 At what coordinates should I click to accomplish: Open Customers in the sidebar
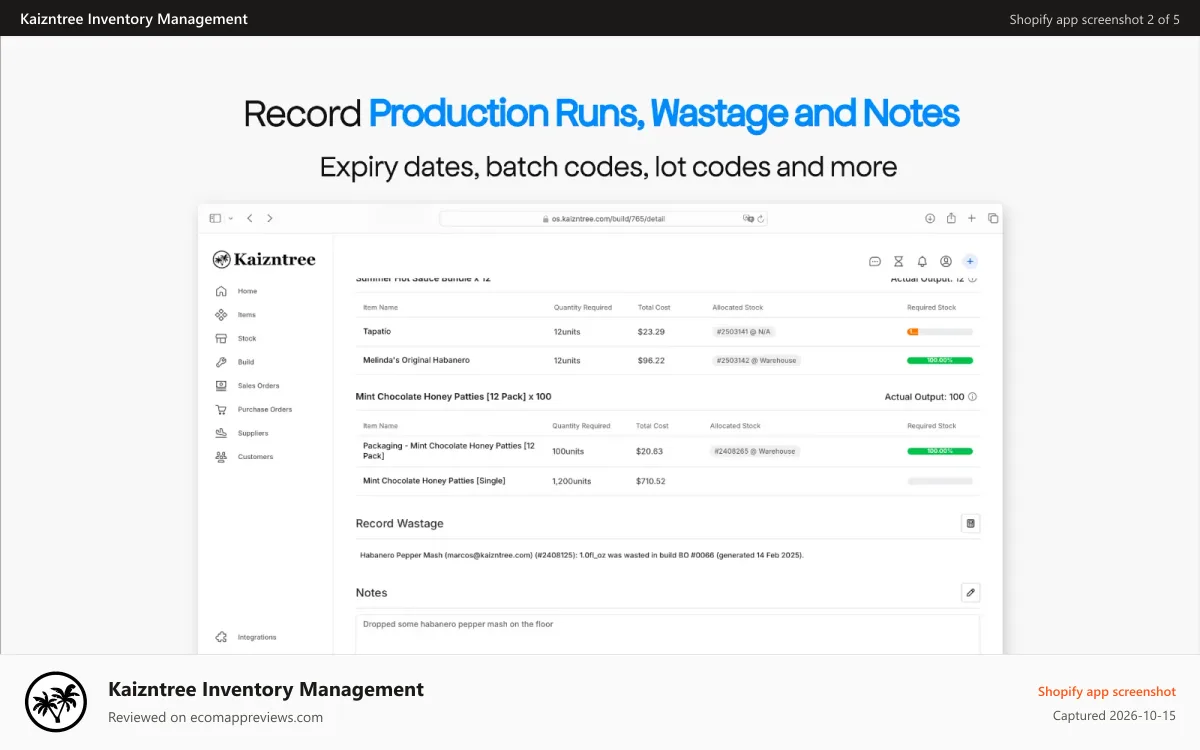244,457
